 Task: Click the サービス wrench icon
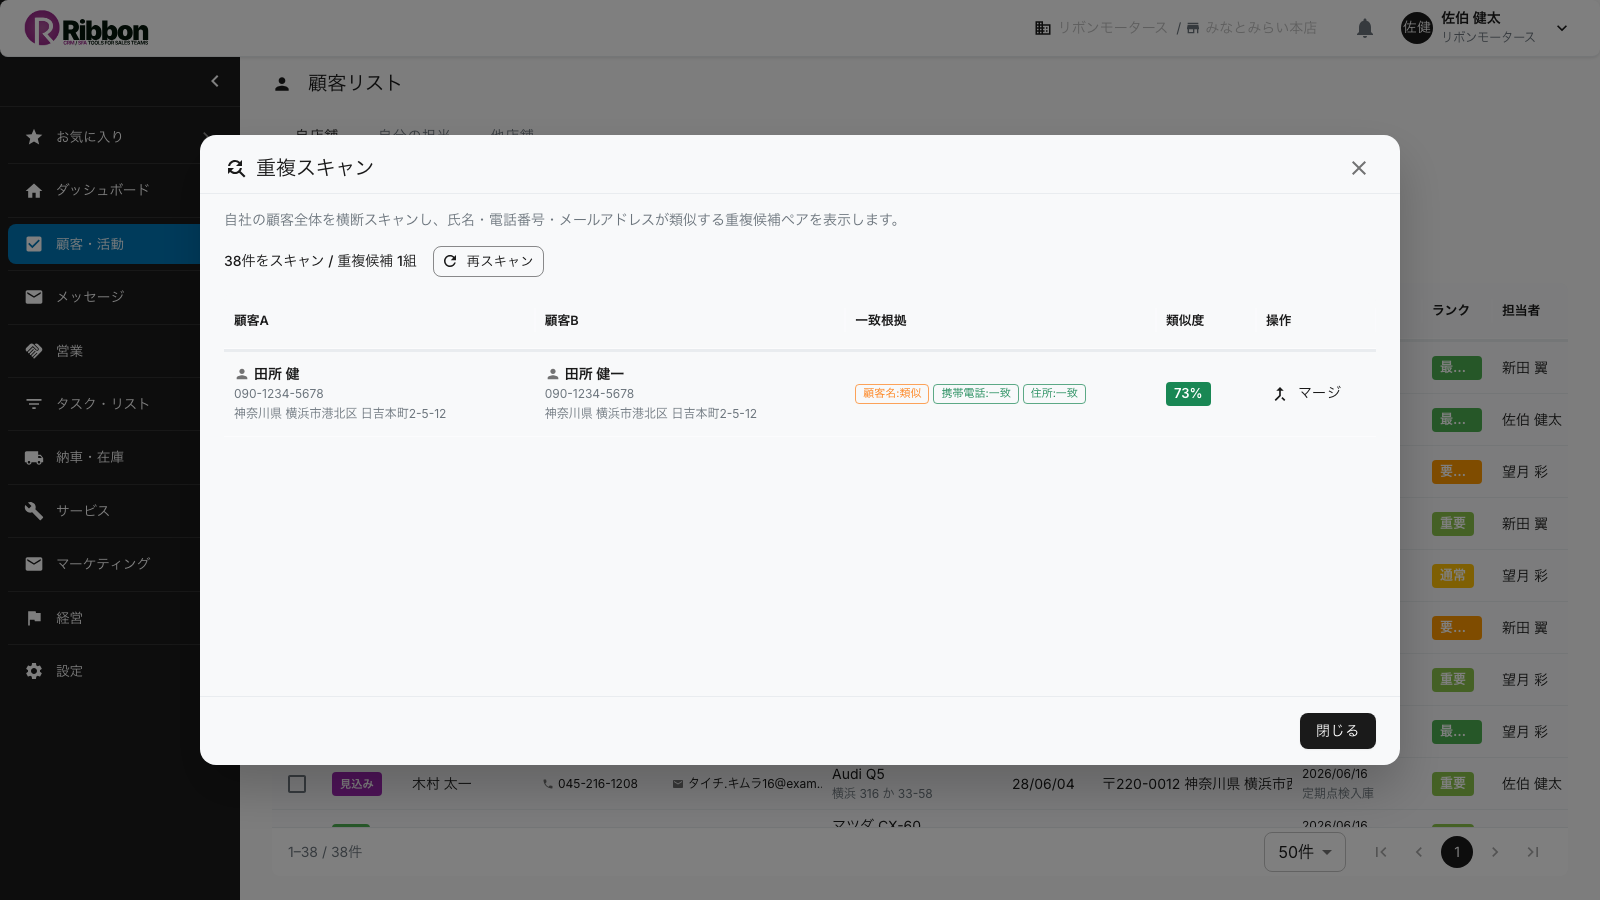pos(34,511)
